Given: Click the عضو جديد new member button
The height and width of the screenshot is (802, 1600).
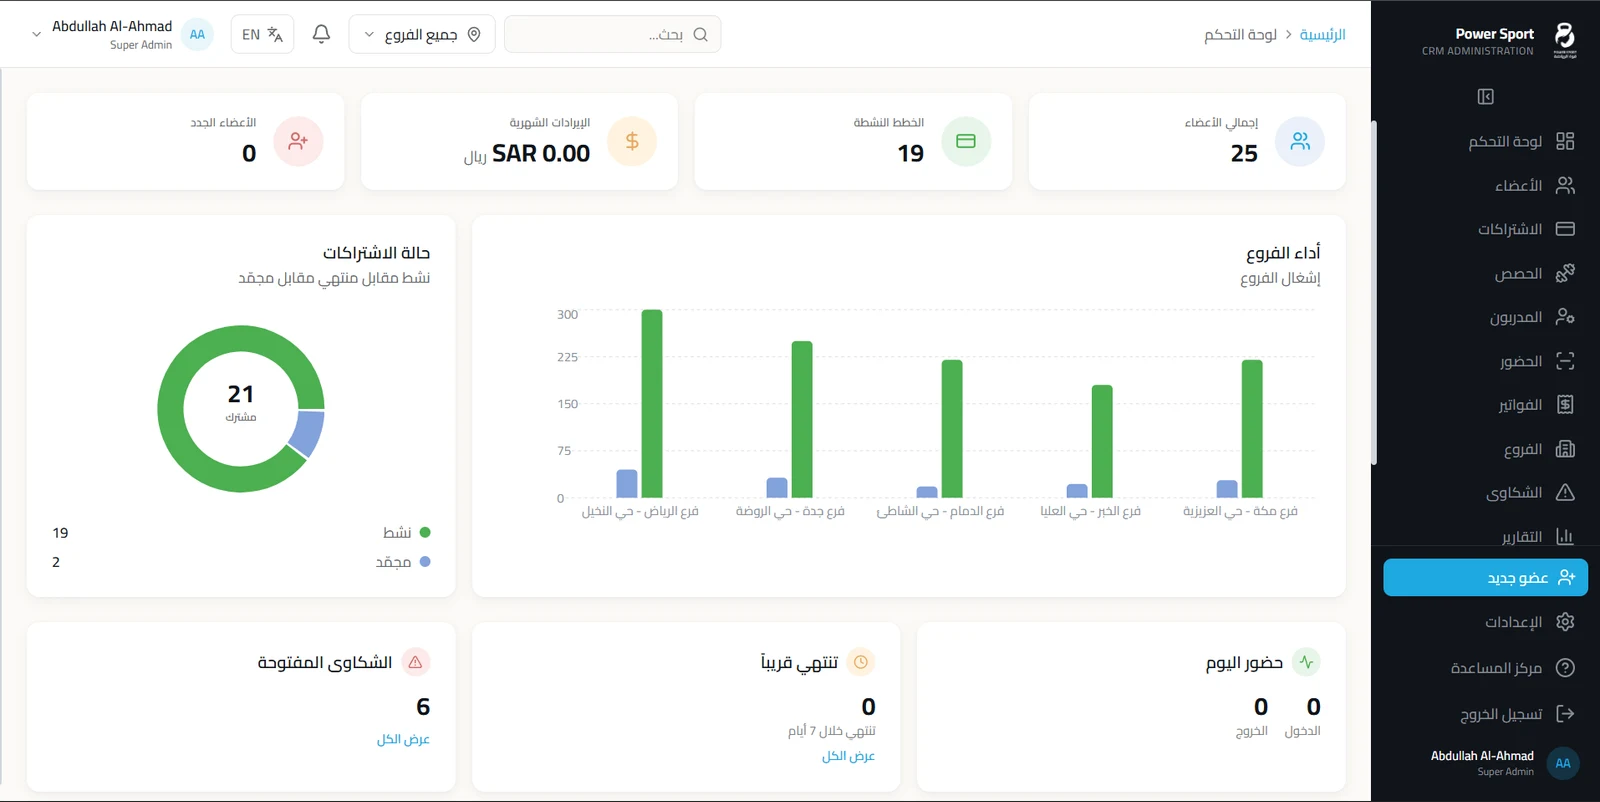Looking at the screenshot, I should (x=1485, y=578).
